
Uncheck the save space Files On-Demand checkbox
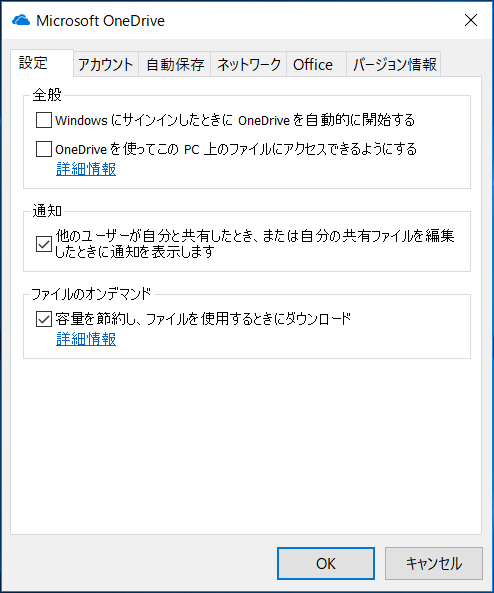click(x=44, y=319)
